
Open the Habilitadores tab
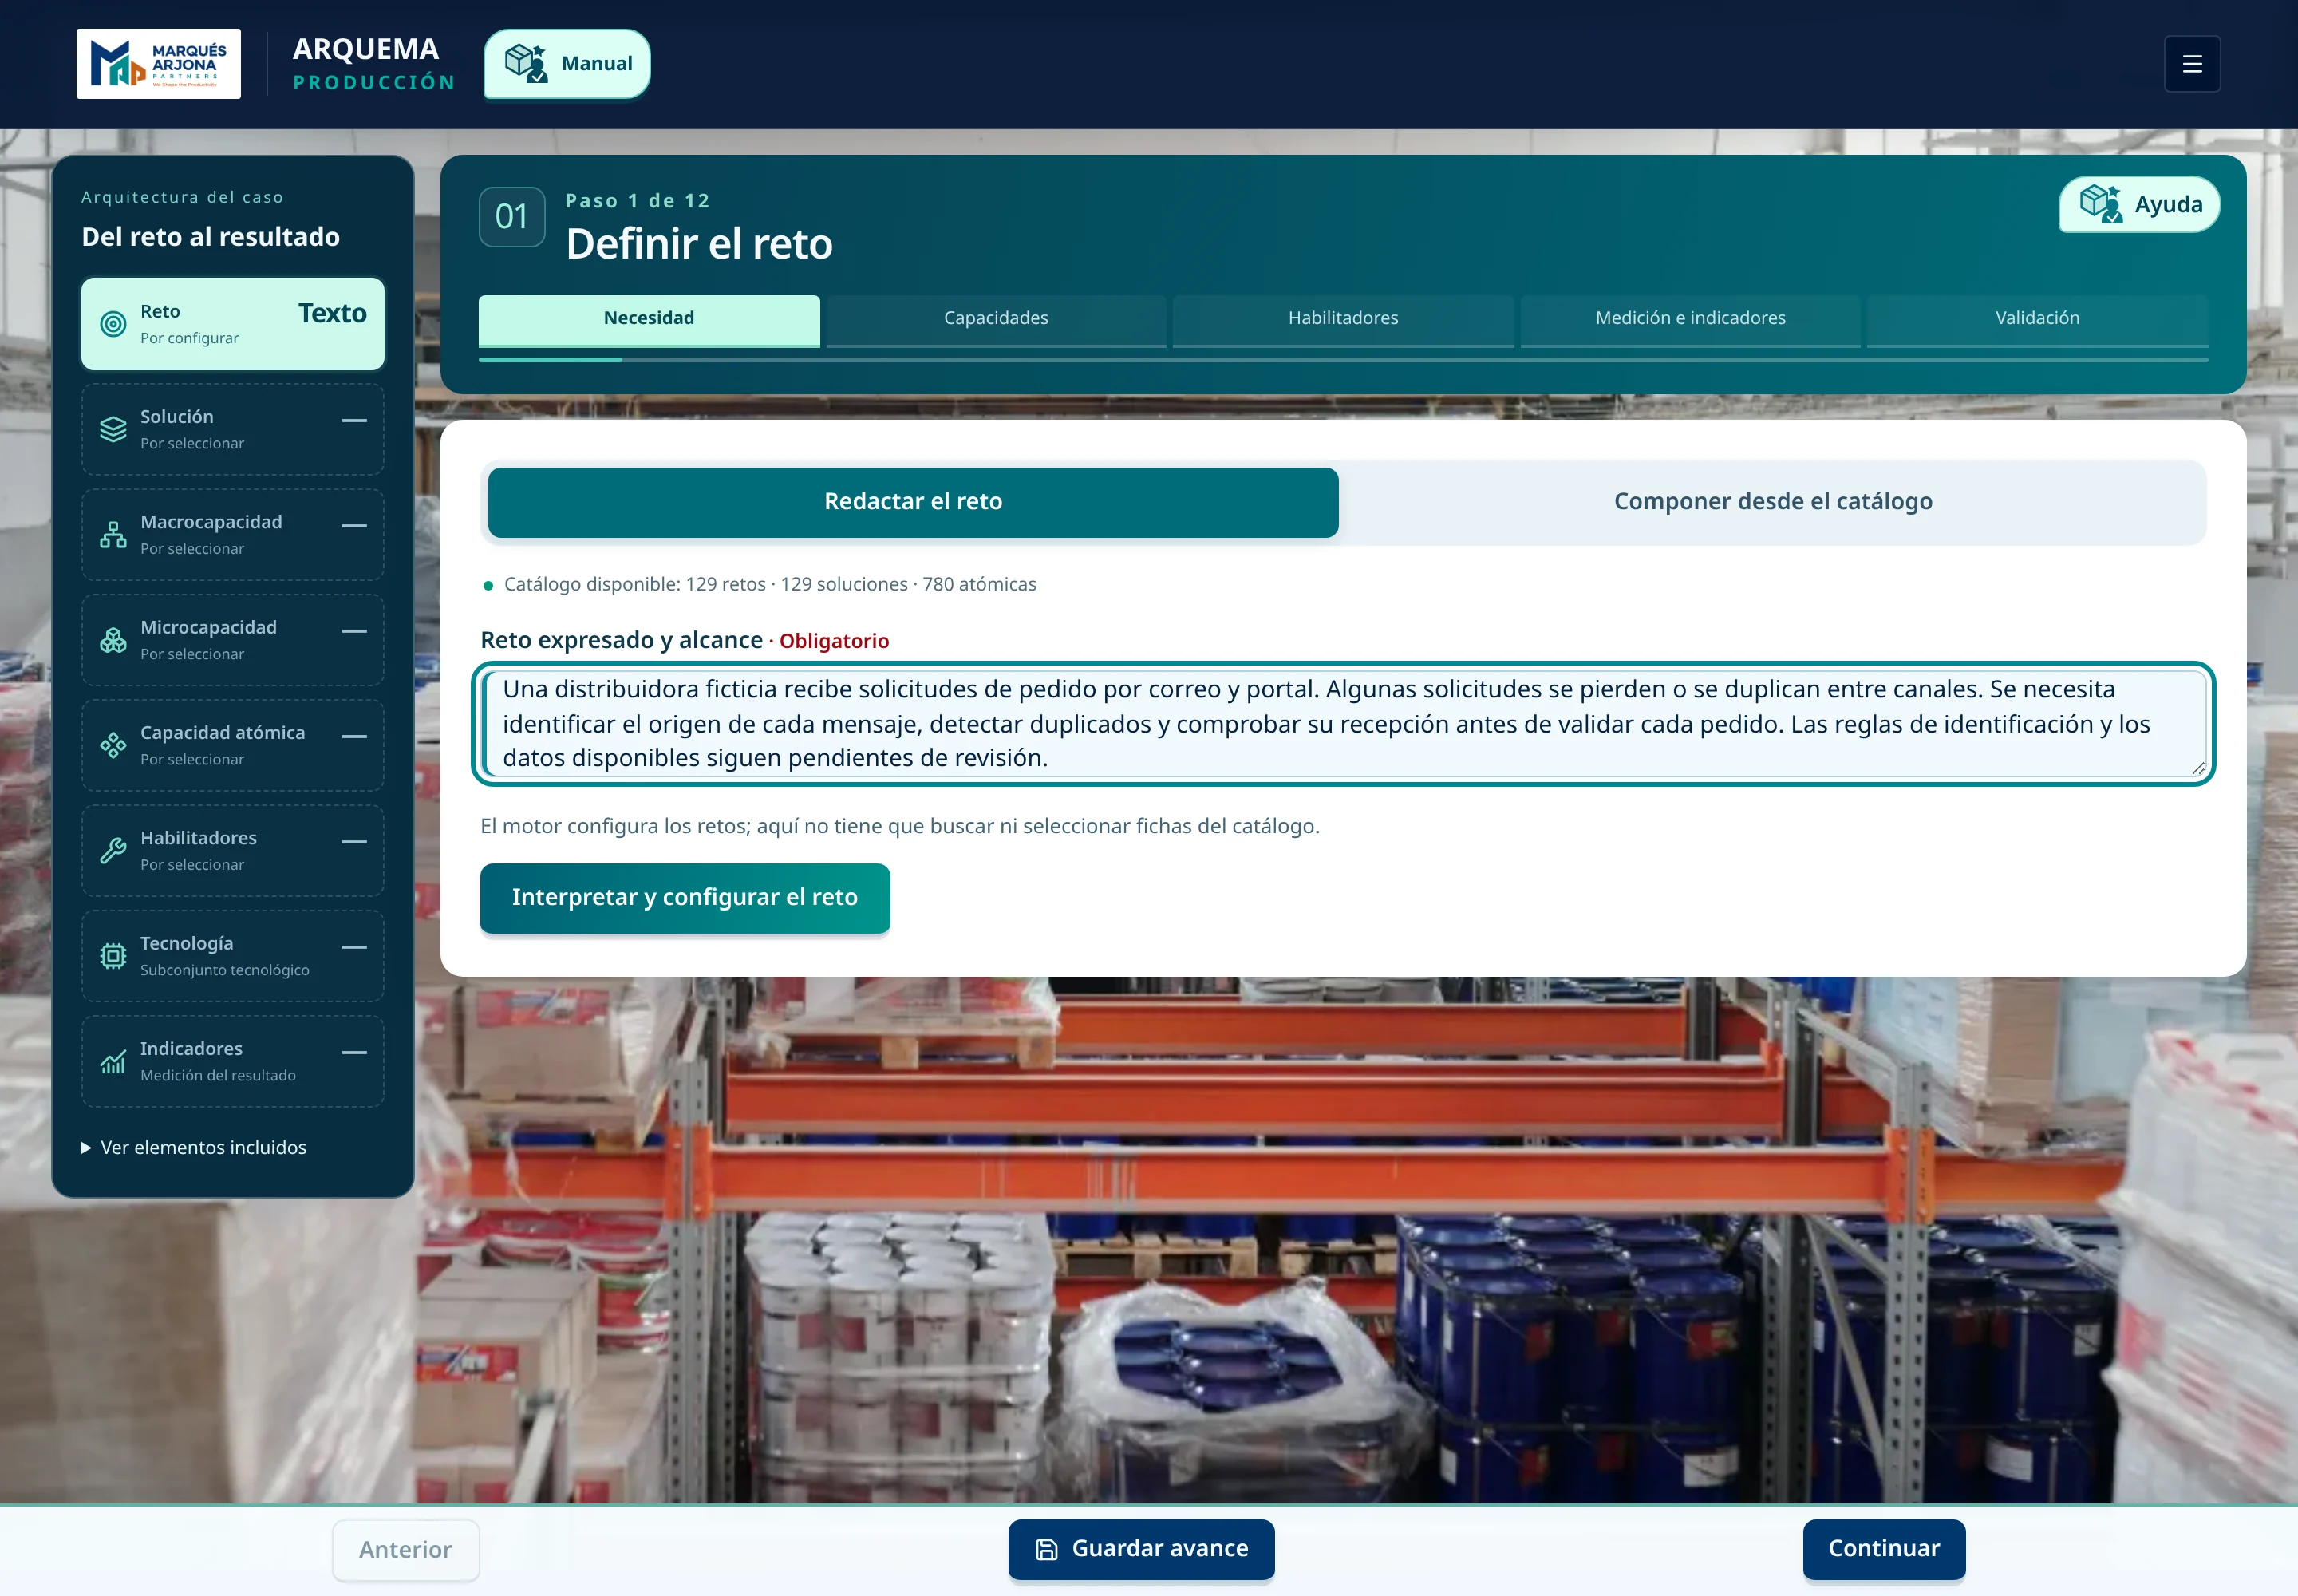coord(1343,319)
